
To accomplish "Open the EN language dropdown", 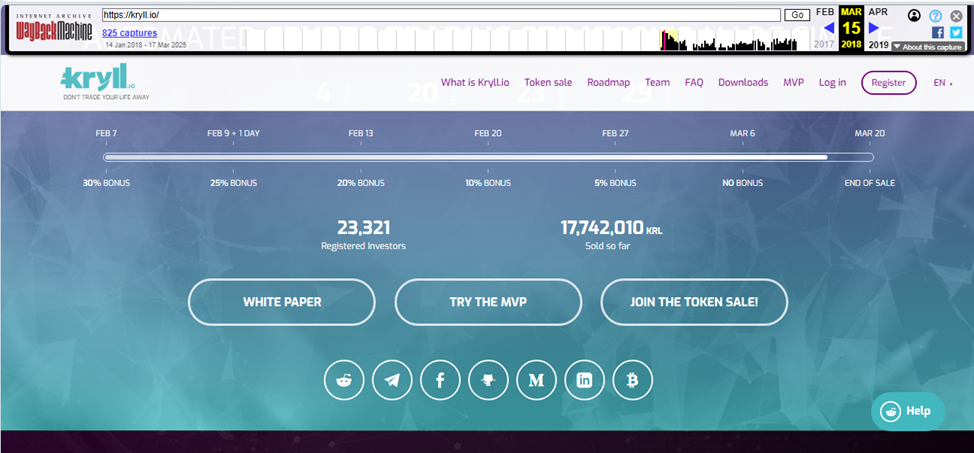I will [943, 83].
